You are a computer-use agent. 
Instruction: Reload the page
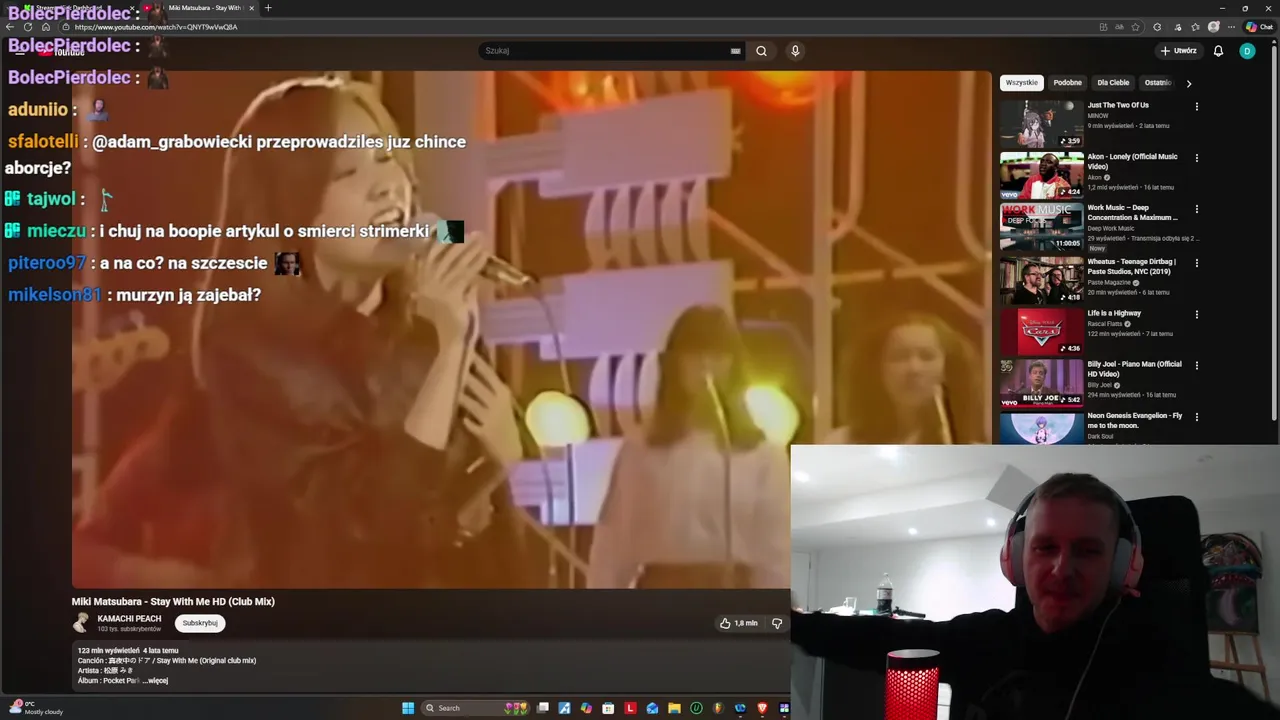pyautogui.click(x=28, y=27)
